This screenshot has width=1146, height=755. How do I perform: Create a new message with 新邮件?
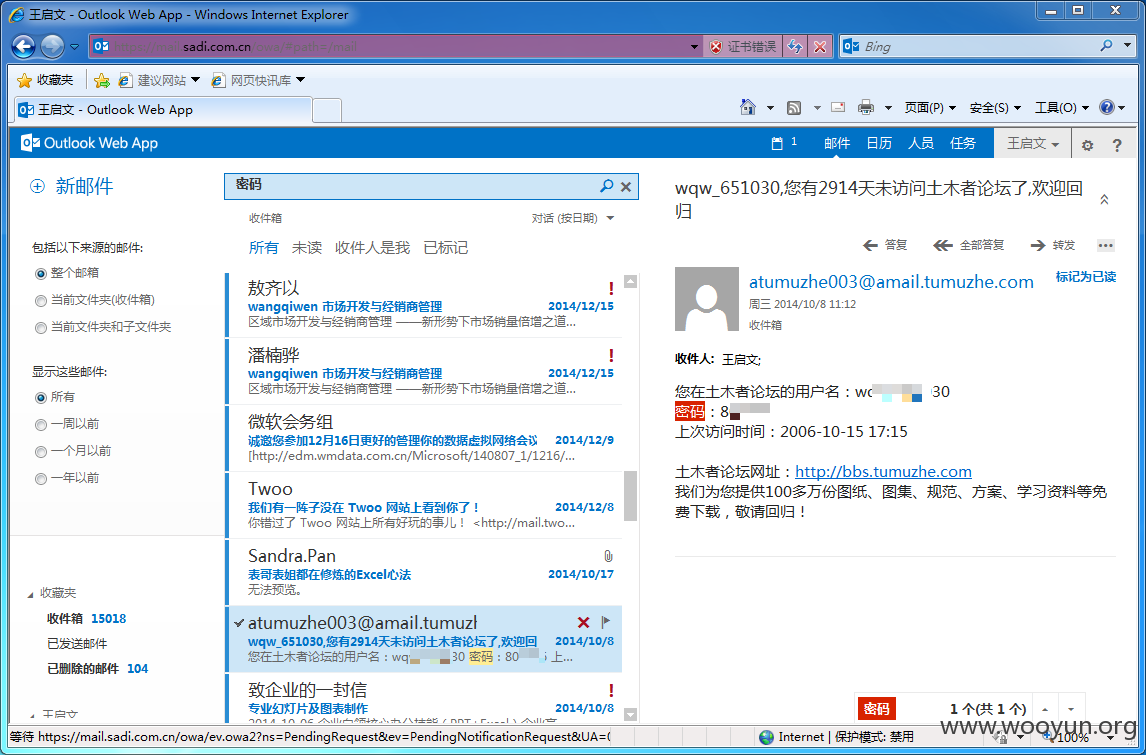point(72,186)
